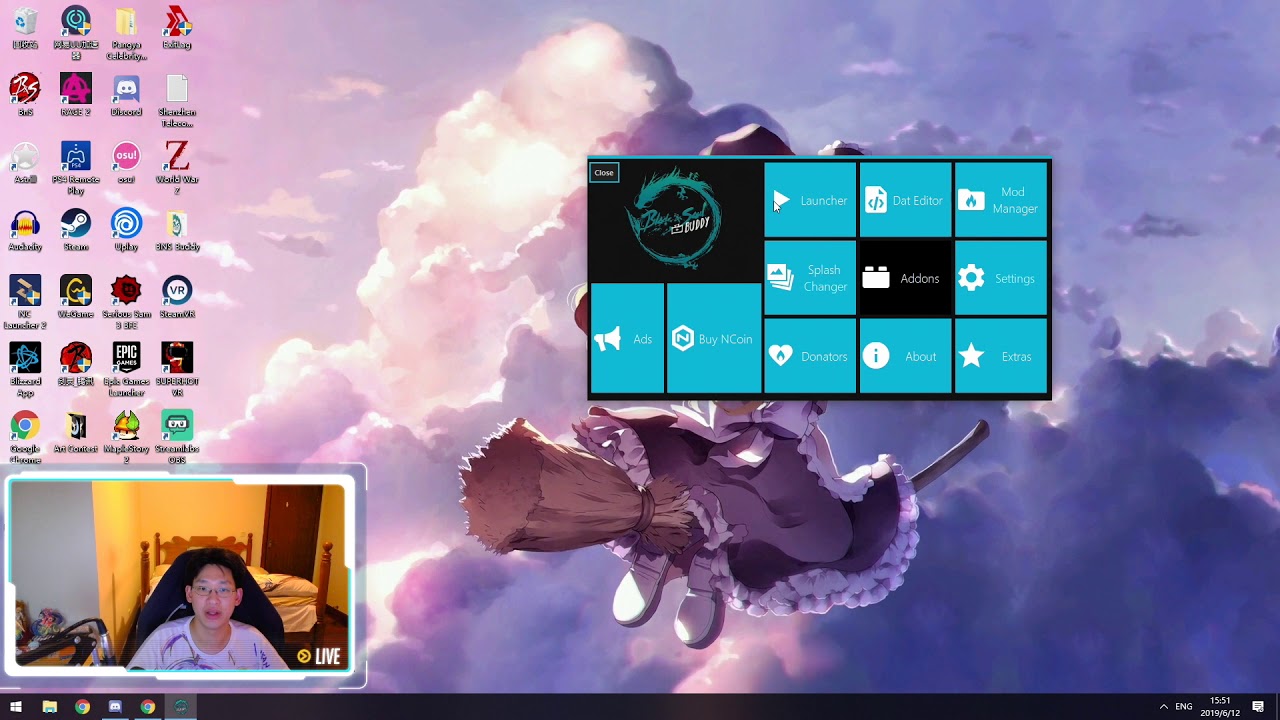Image resolution: width=1280 pixels, height=720 pixels.
Task: Select the Astrill desktop shortcut
Action: pos(25,163)
